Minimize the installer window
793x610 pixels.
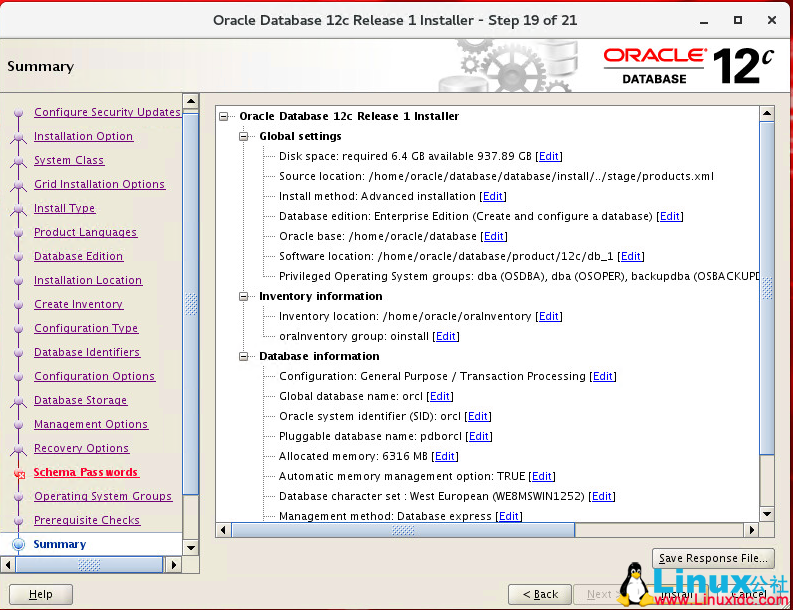[704, 21]
